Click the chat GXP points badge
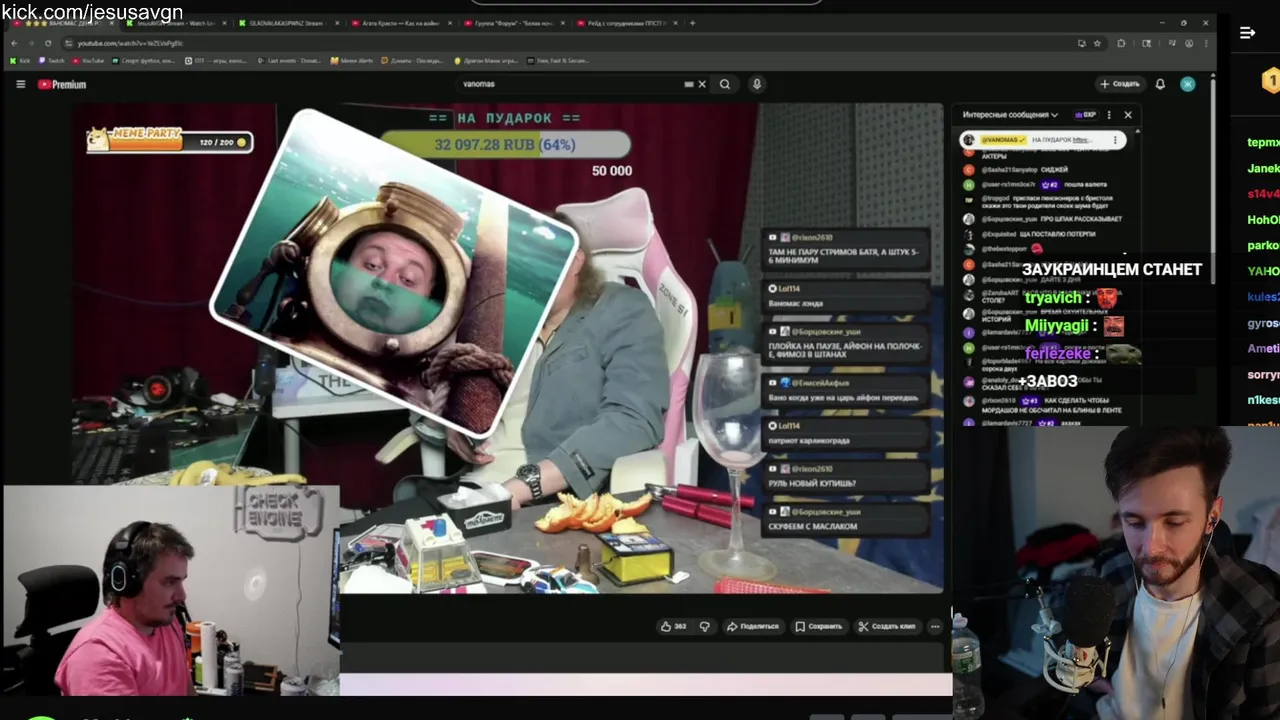The width and height of the screenshot is (1280, 720). coord(1085,114)
